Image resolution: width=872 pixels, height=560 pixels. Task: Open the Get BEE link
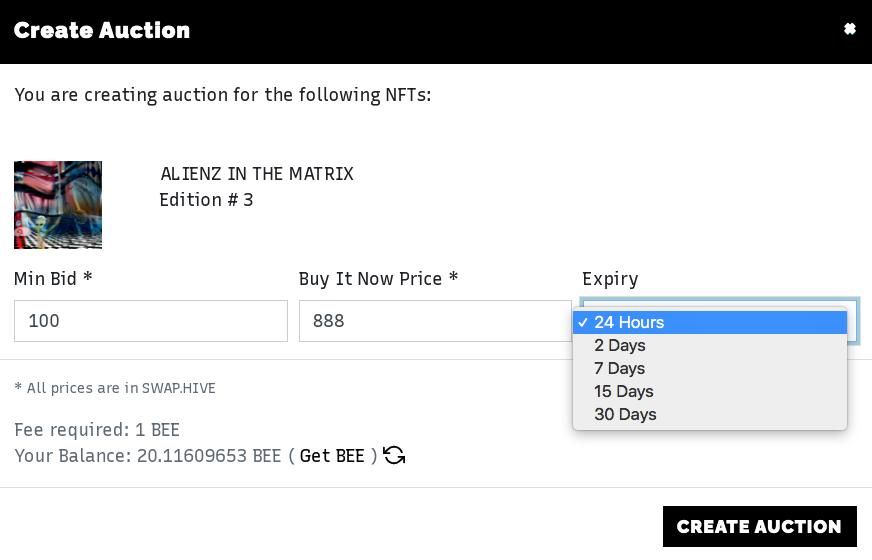332,456
